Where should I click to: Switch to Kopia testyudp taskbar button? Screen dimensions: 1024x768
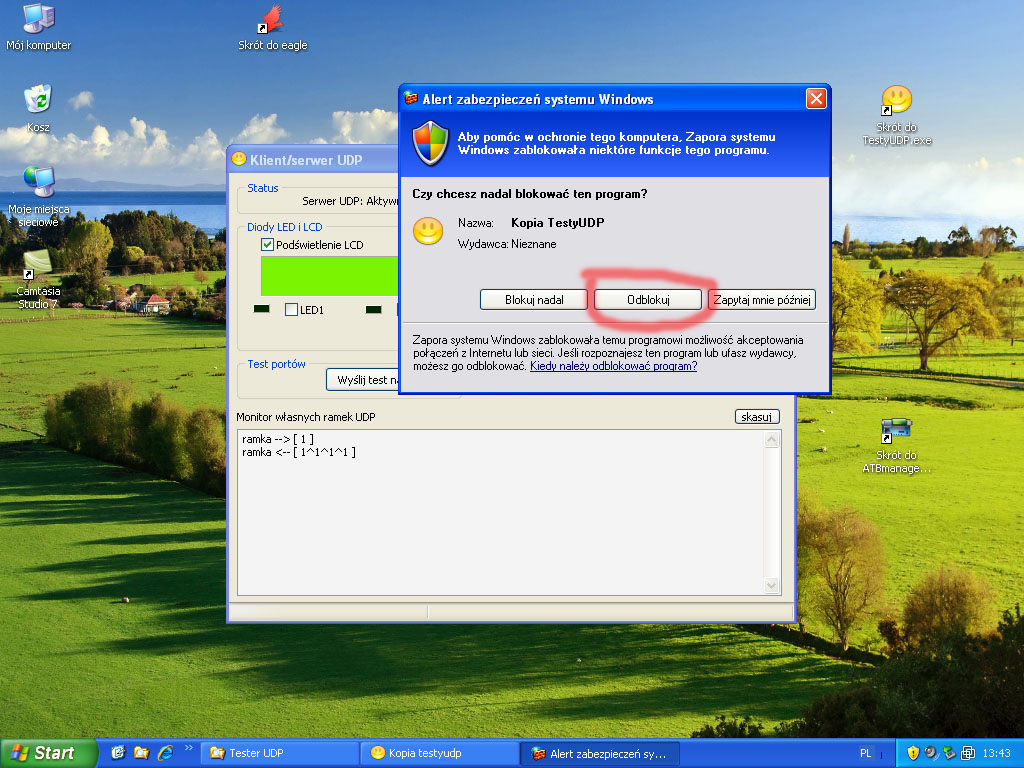pos(440,753)
